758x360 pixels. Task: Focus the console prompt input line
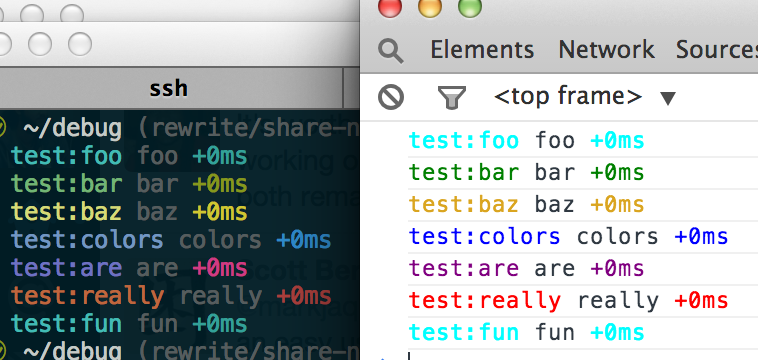(583, 356)
